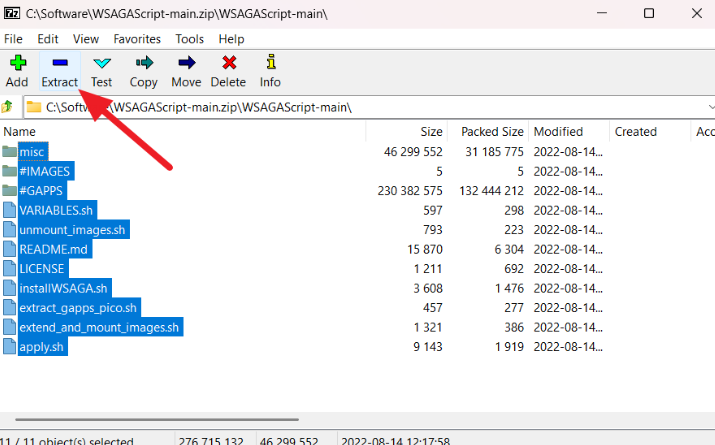
Task: Sort by the Size column header
Action: point(407,131)
